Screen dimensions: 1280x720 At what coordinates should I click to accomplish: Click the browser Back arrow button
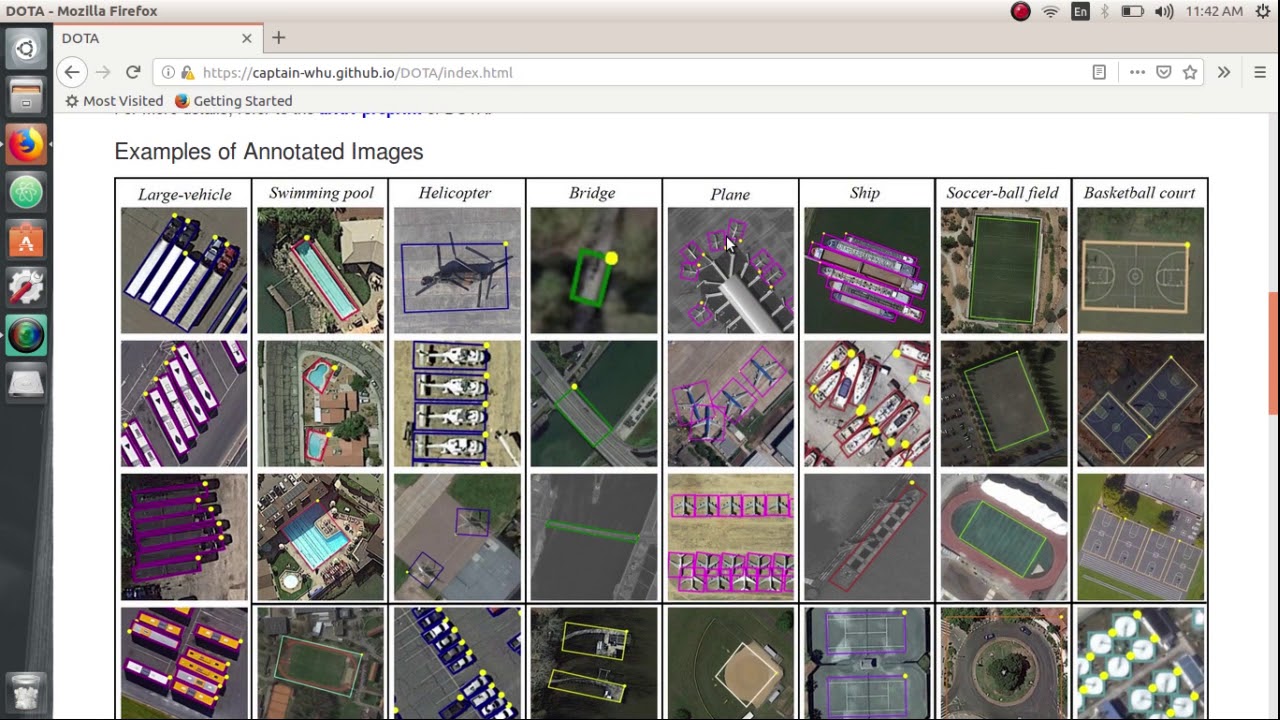point(72,72)
